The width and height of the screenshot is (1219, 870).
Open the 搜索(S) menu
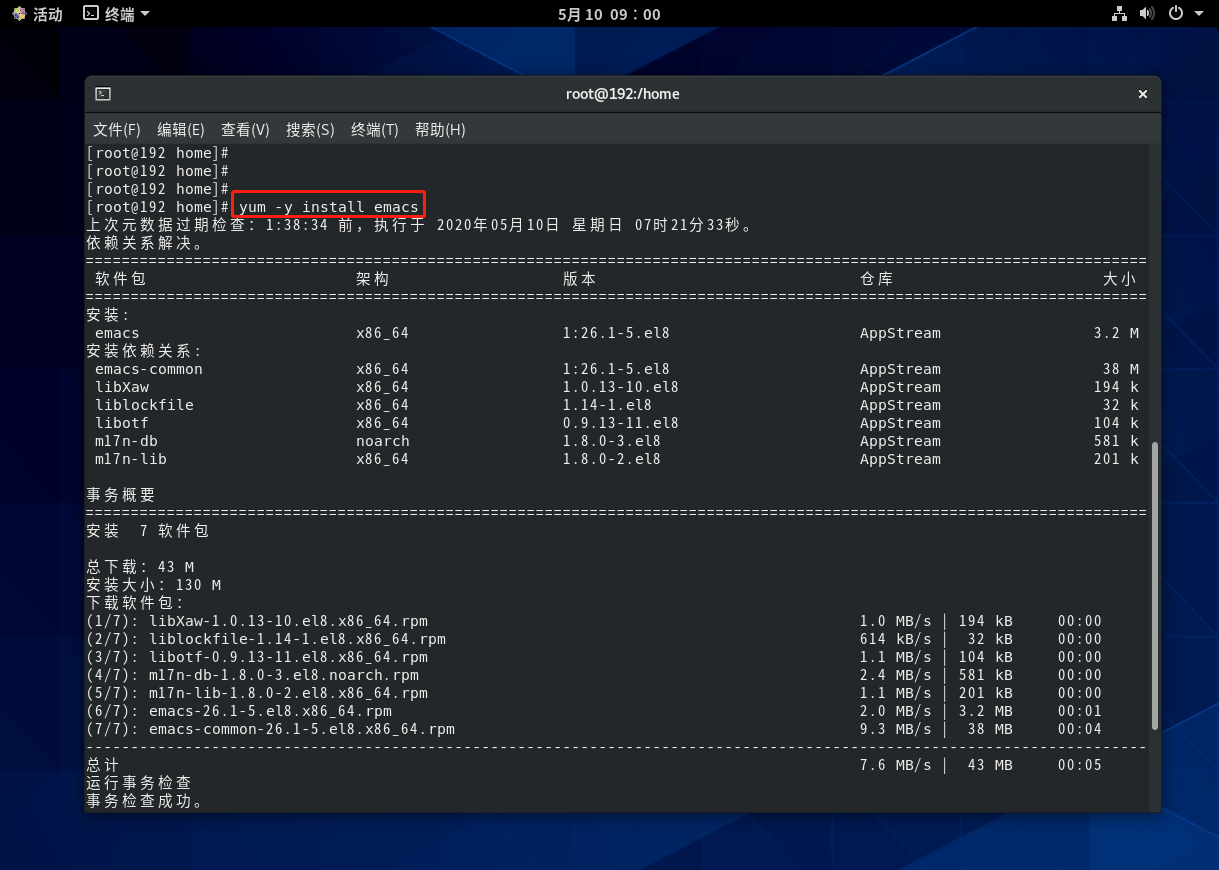click(x=310, y=130)
